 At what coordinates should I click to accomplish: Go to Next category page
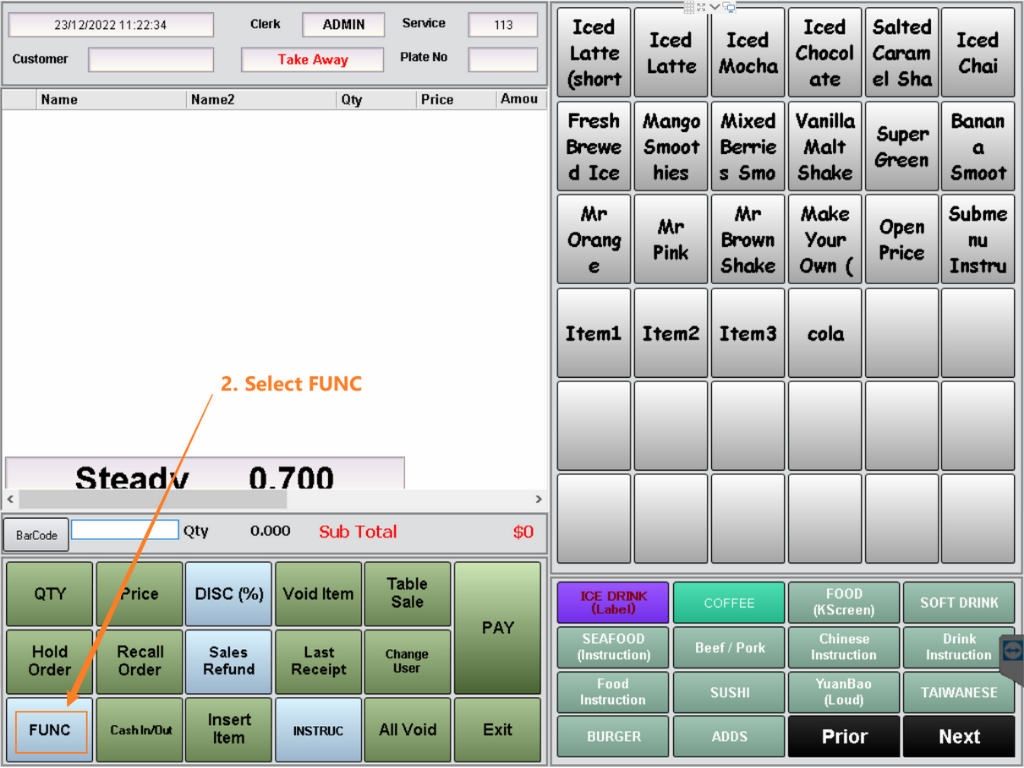[x=959, y=736]
